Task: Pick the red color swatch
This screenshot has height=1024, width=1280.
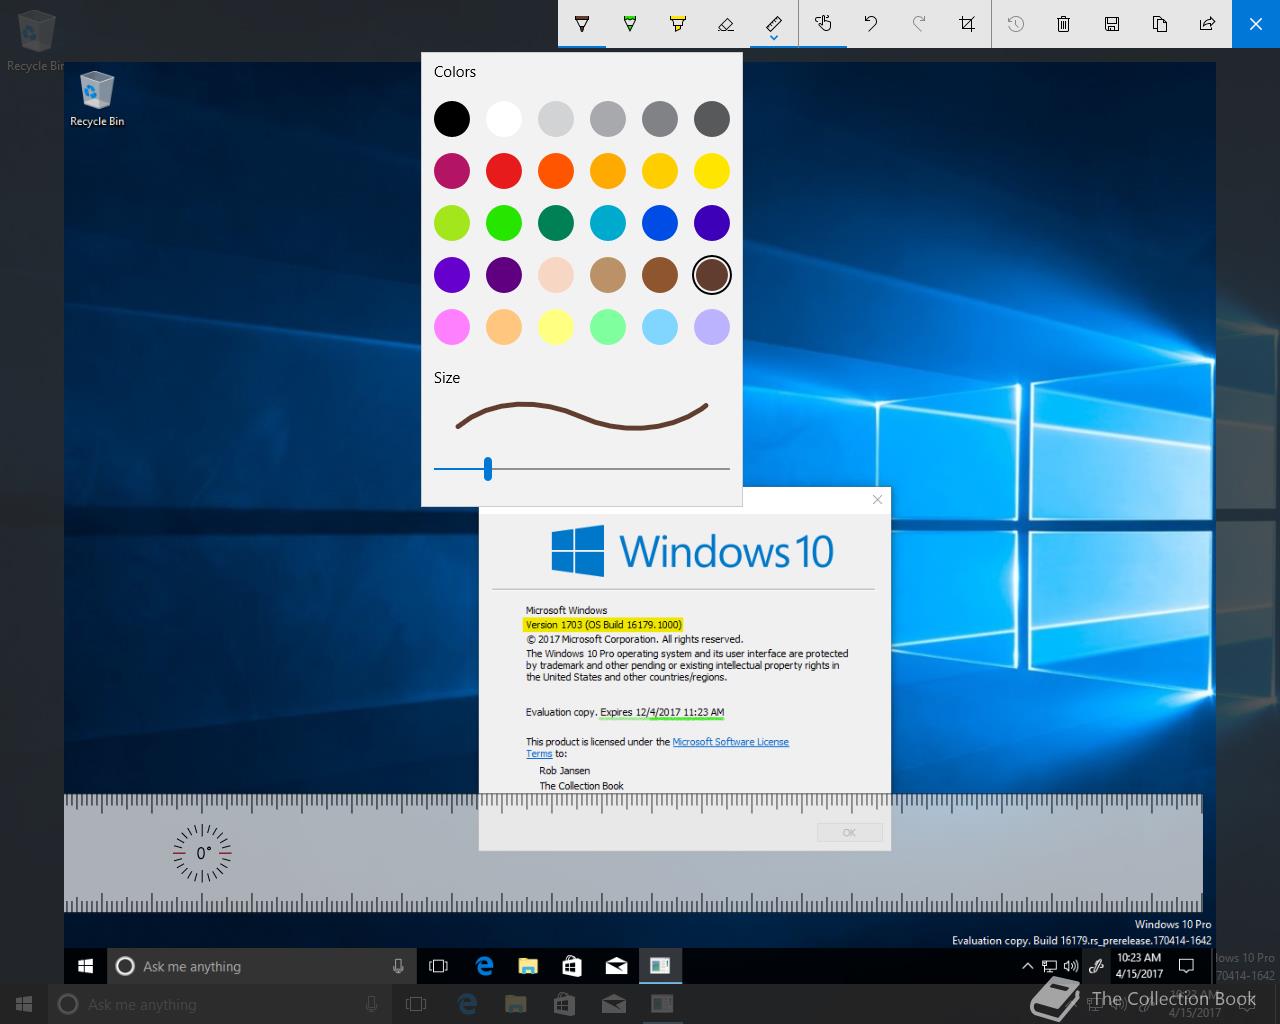Action: (504, 171)
